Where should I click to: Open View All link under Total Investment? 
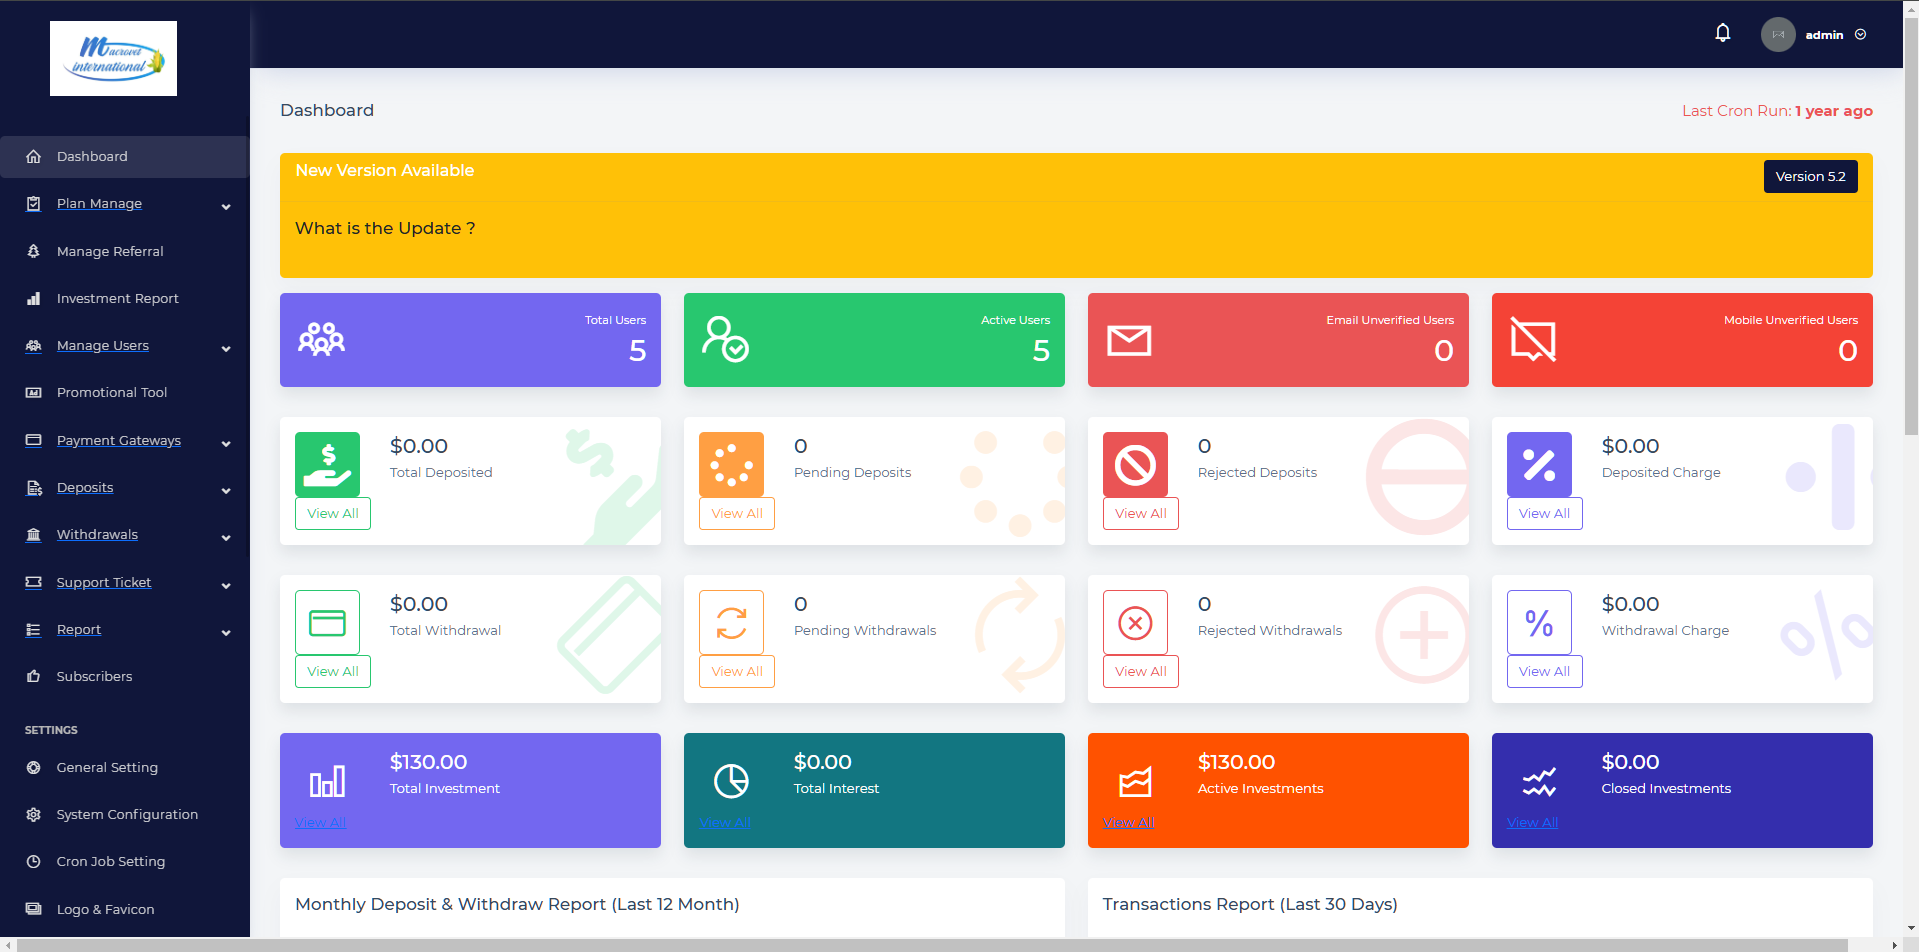[321, 822]
